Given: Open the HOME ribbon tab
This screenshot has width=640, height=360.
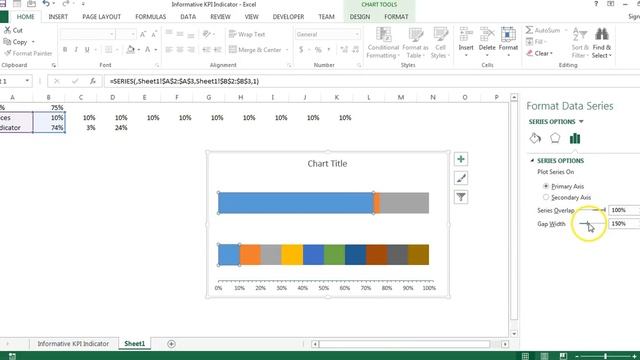Looking at the screenshot, I should tap(25, 17).
